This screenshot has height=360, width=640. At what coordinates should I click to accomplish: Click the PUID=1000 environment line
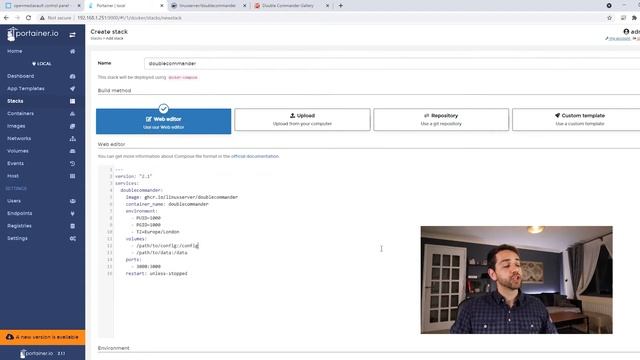149,218
